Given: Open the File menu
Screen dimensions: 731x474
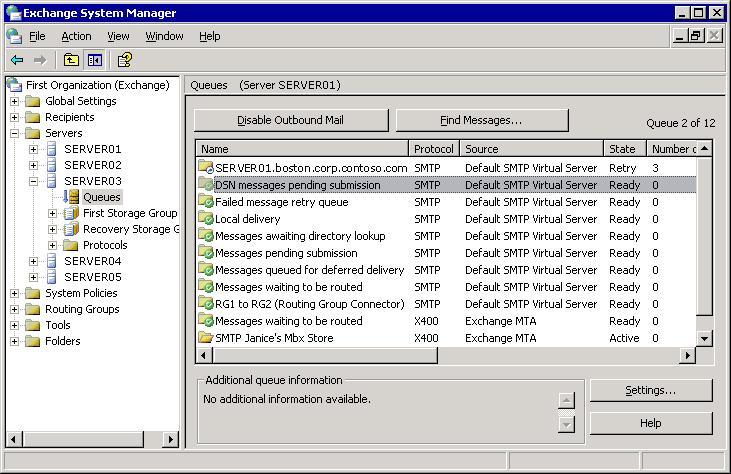Looking at the screenshot, I should point(37,36).
